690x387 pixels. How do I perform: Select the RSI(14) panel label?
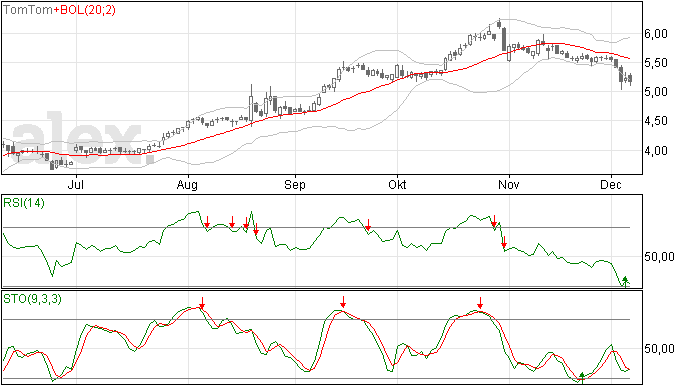pyautogui.click(x=24, y=203)
